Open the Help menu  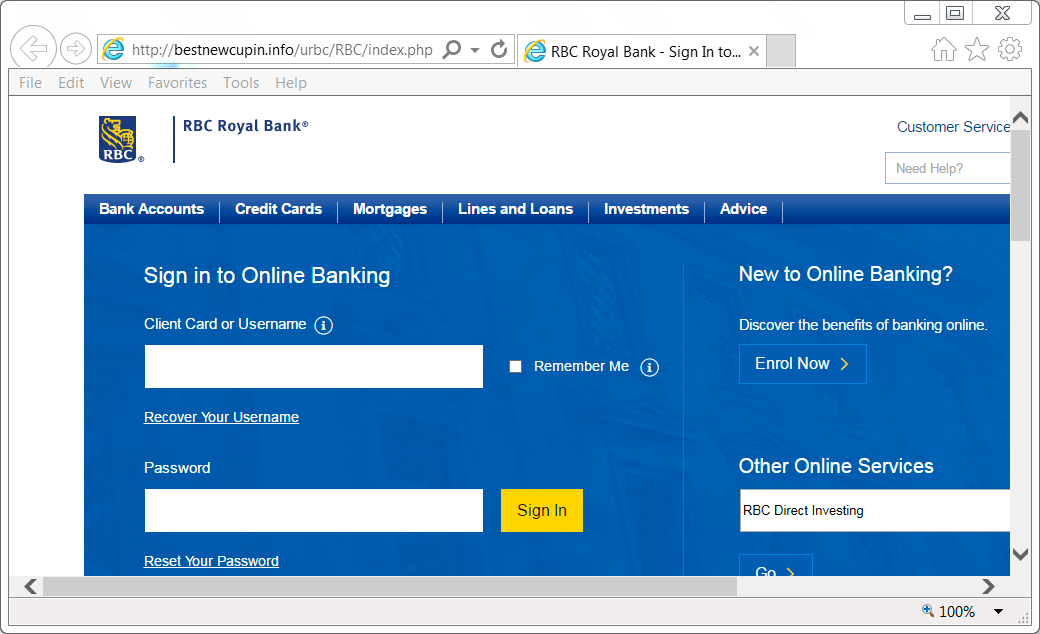tap(291, 83)
